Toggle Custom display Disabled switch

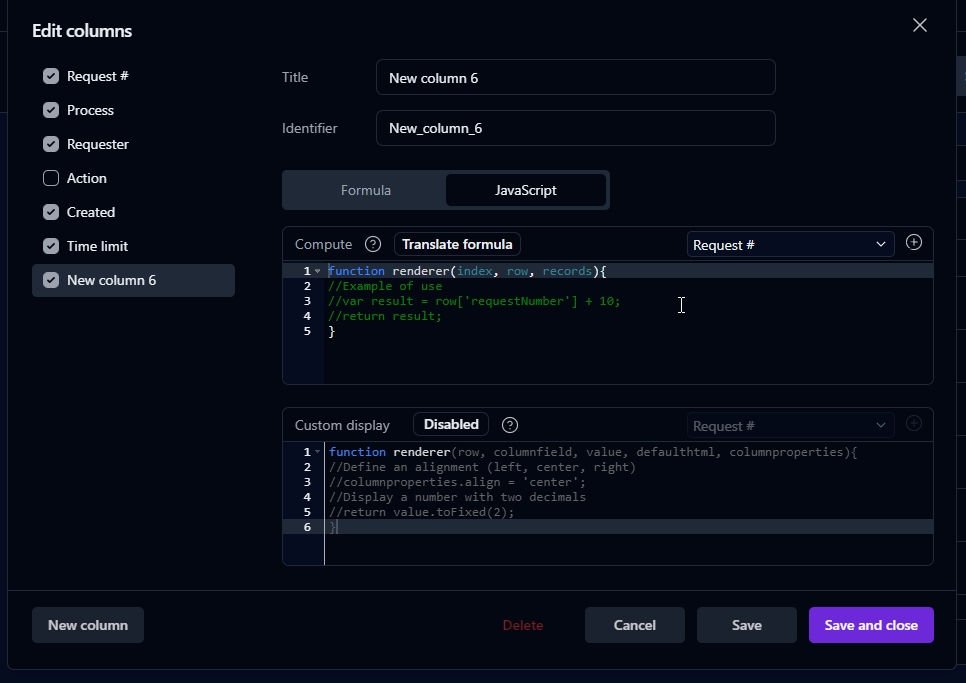click(451, 425)
